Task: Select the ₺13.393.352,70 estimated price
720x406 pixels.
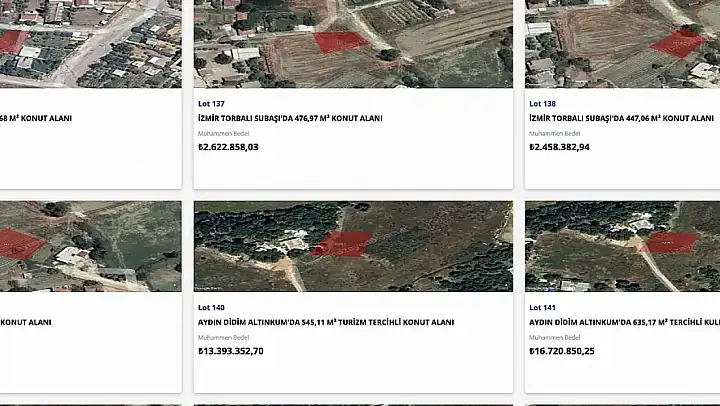Action: tap(231, 351)
